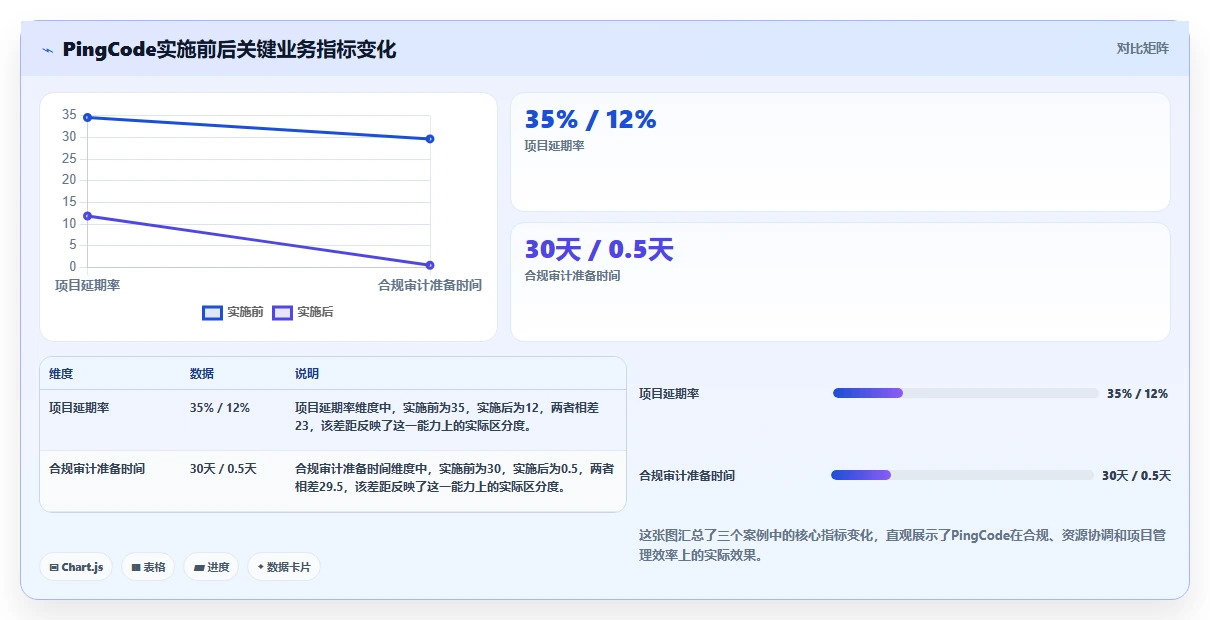Open the 30天 / 0.5天 data card
The height and width of the screenshot is (620, 1210).
tap(840, 282)
